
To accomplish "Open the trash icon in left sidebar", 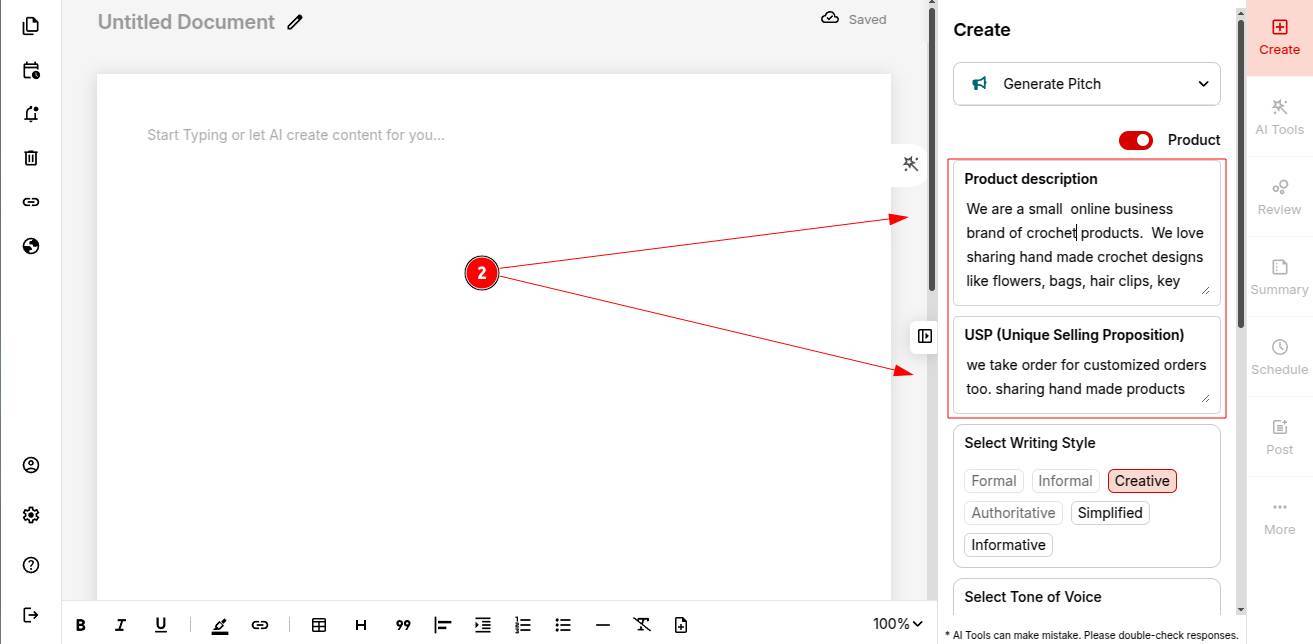I will point(31,158).
